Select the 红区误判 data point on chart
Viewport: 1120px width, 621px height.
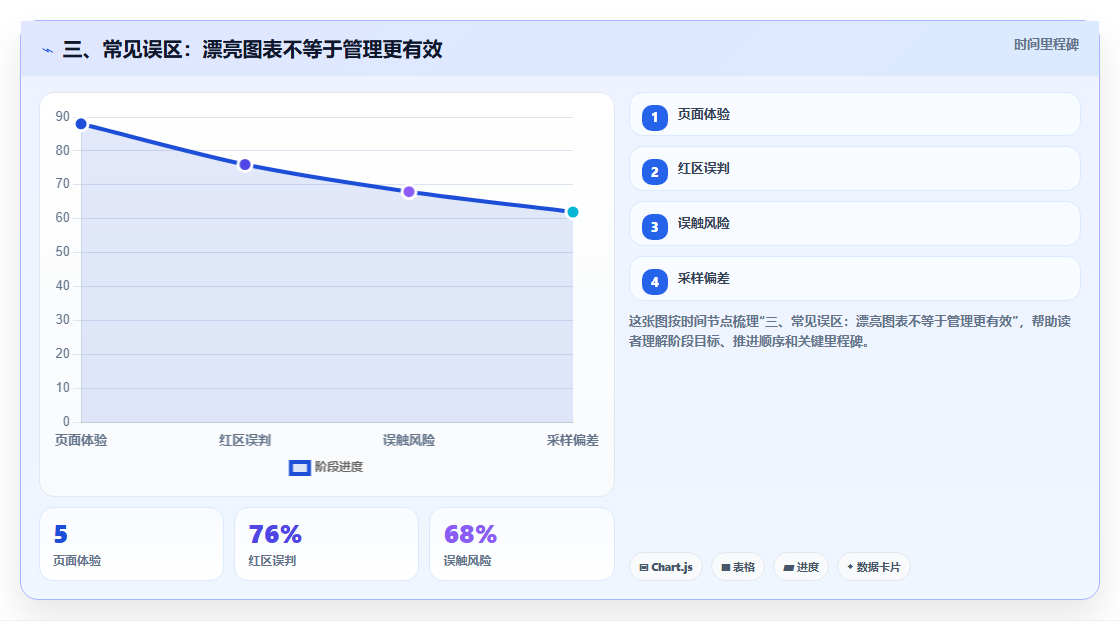245,165
